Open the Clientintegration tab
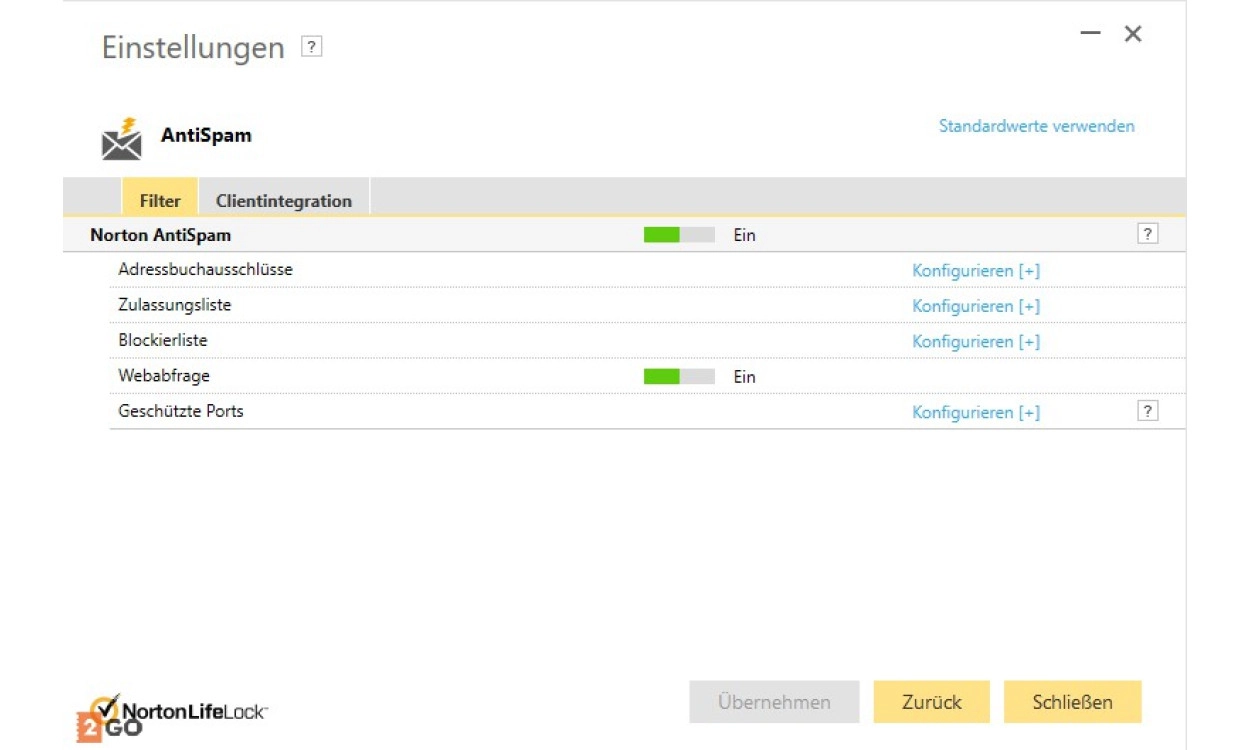1250x750 pixels. [x=284, y=200]
